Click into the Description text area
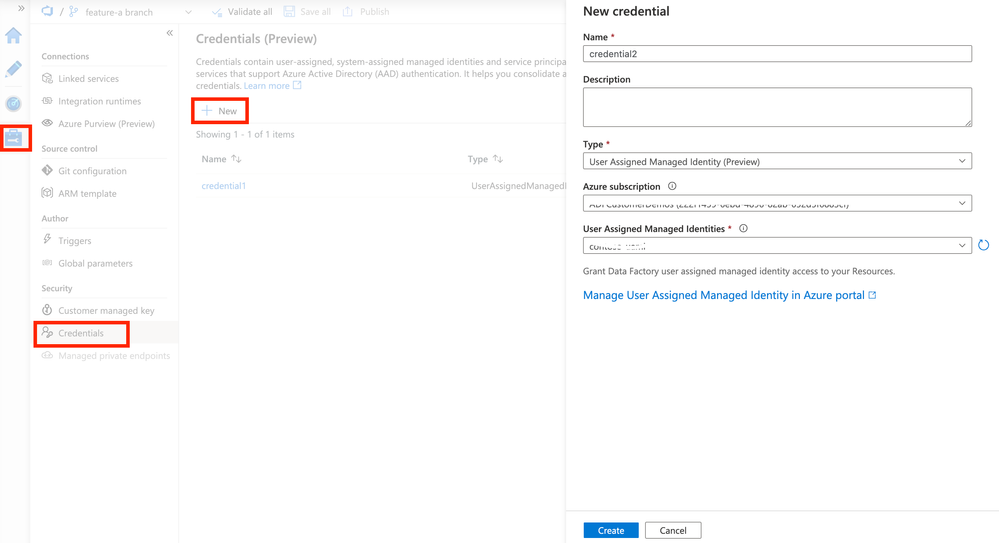999x543 pixels. pyautogui.click(x=777, y=107)
